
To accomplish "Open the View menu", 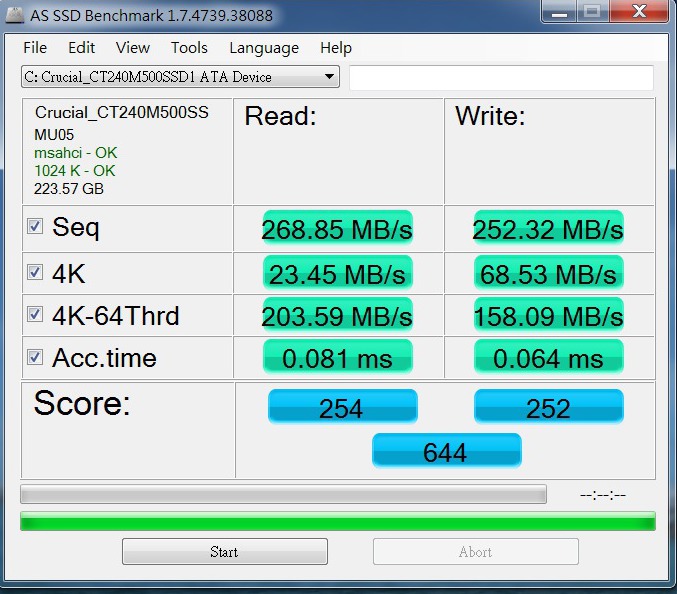I will (x=133, y=47).
